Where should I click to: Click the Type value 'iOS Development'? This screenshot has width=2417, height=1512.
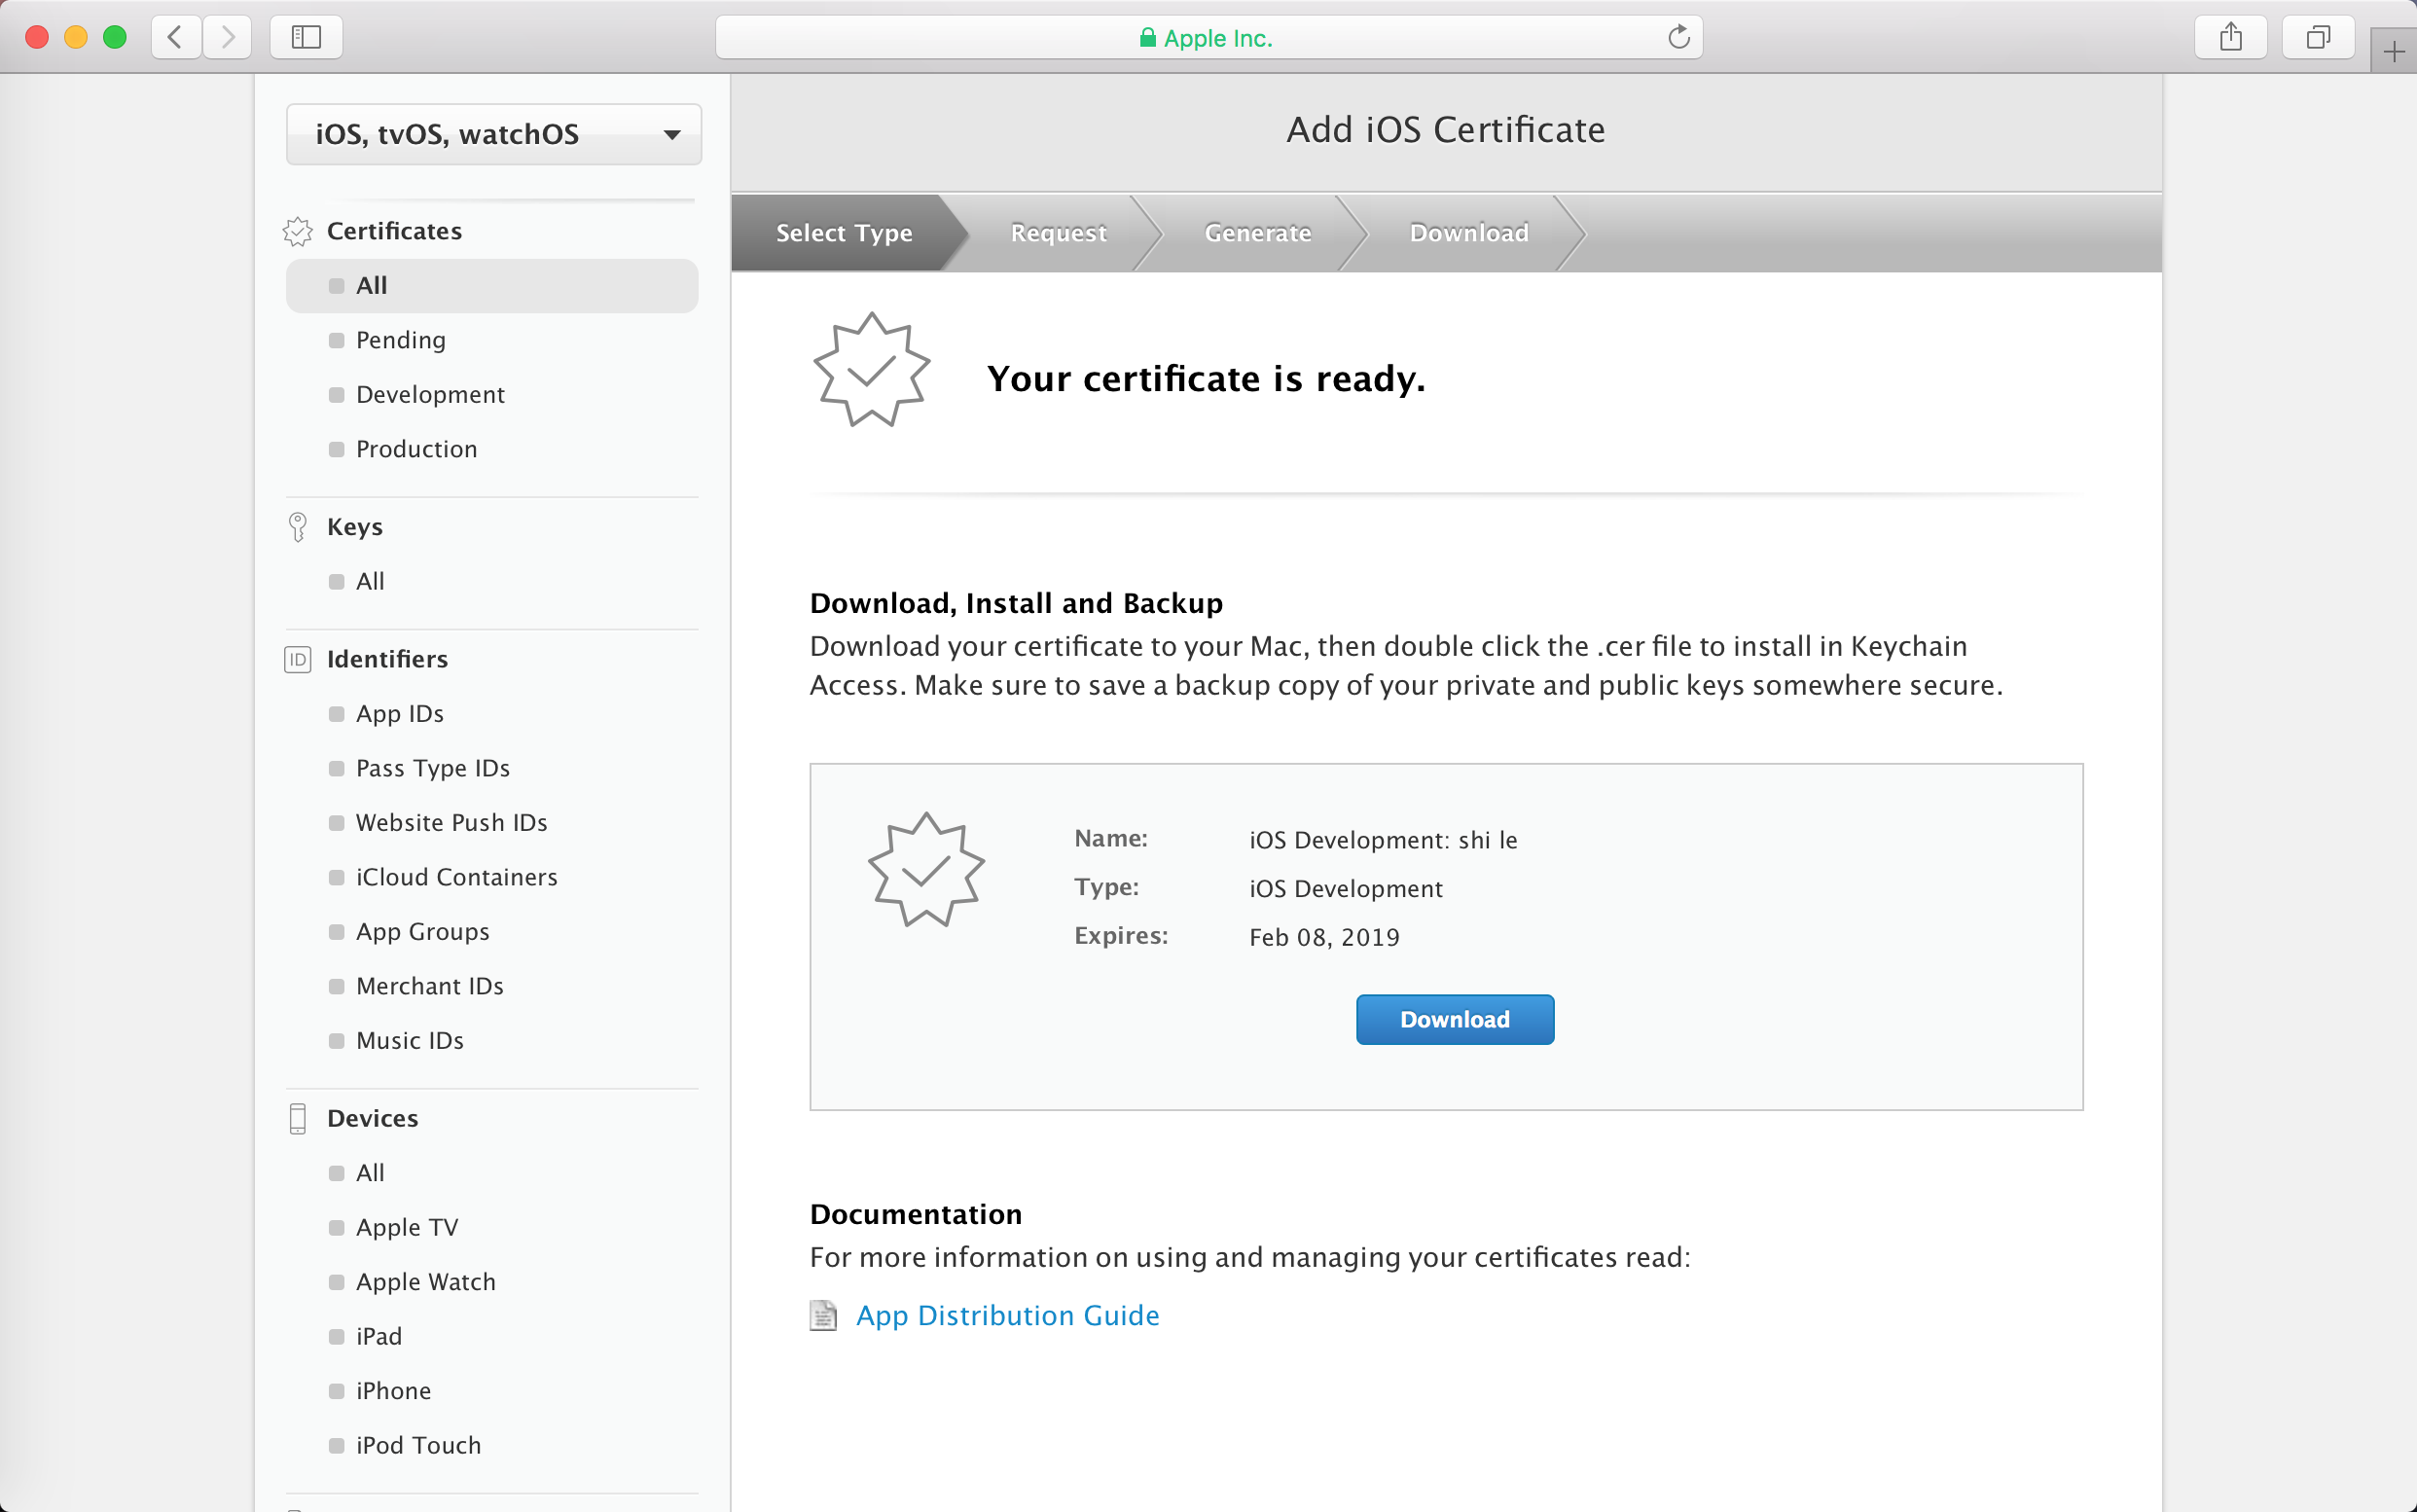(x=1346, y=889)
